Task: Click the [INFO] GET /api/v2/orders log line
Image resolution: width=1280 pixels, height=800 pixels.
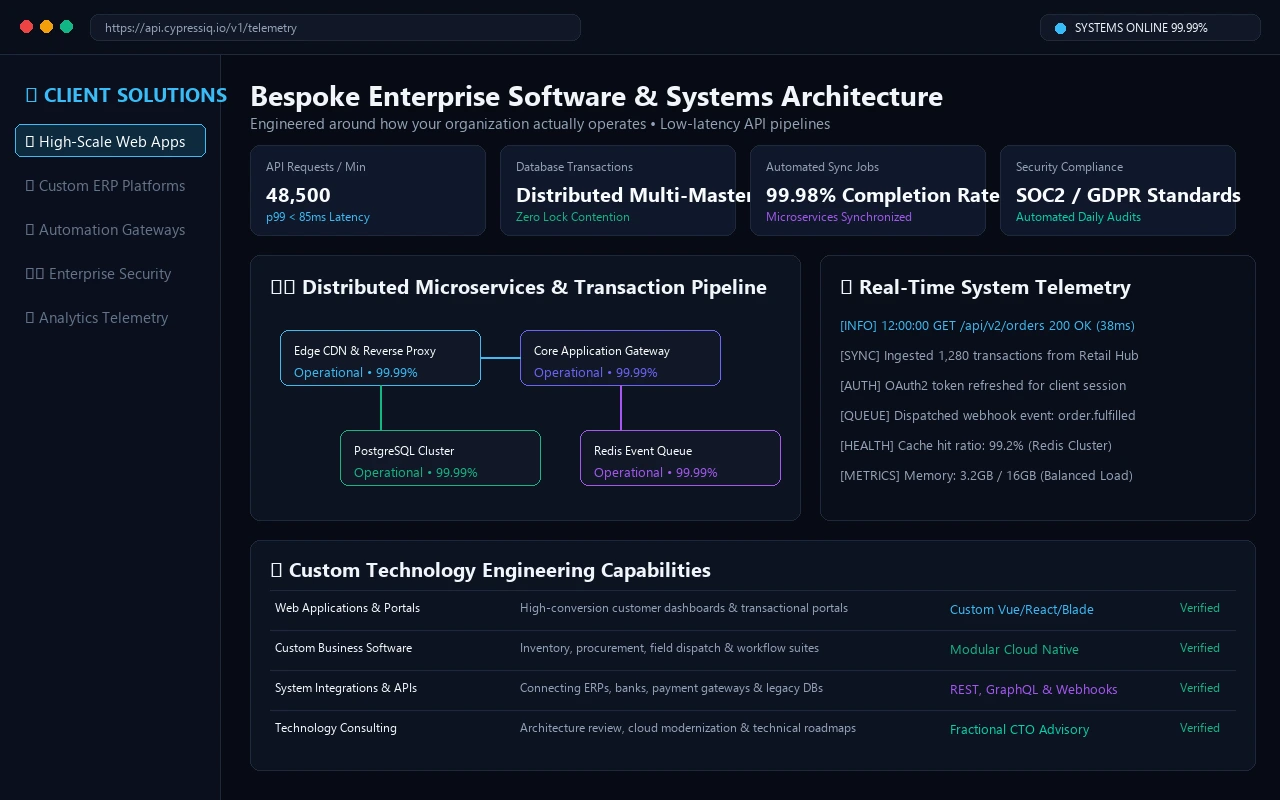Action: point(987,325)
